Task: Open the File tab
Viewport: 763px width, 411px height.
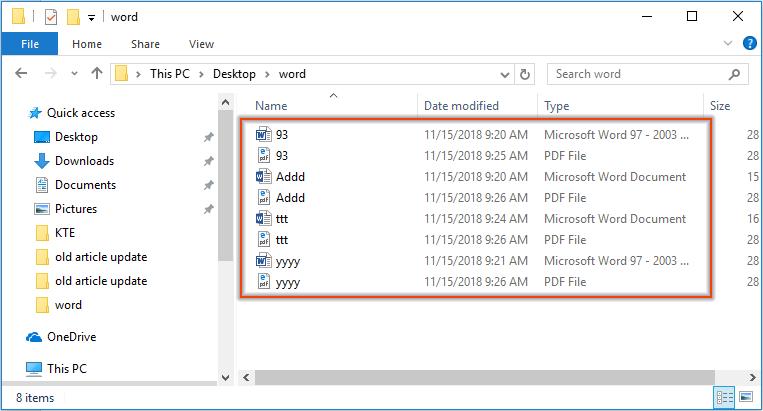Action: 30,44
